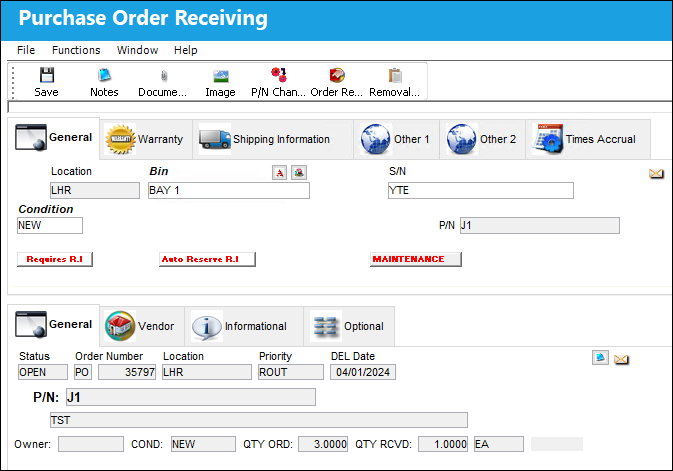Click the large lower P/N field J1
Image resolution: width=673 pixels, height=471 pixels.
coord(191,397)
